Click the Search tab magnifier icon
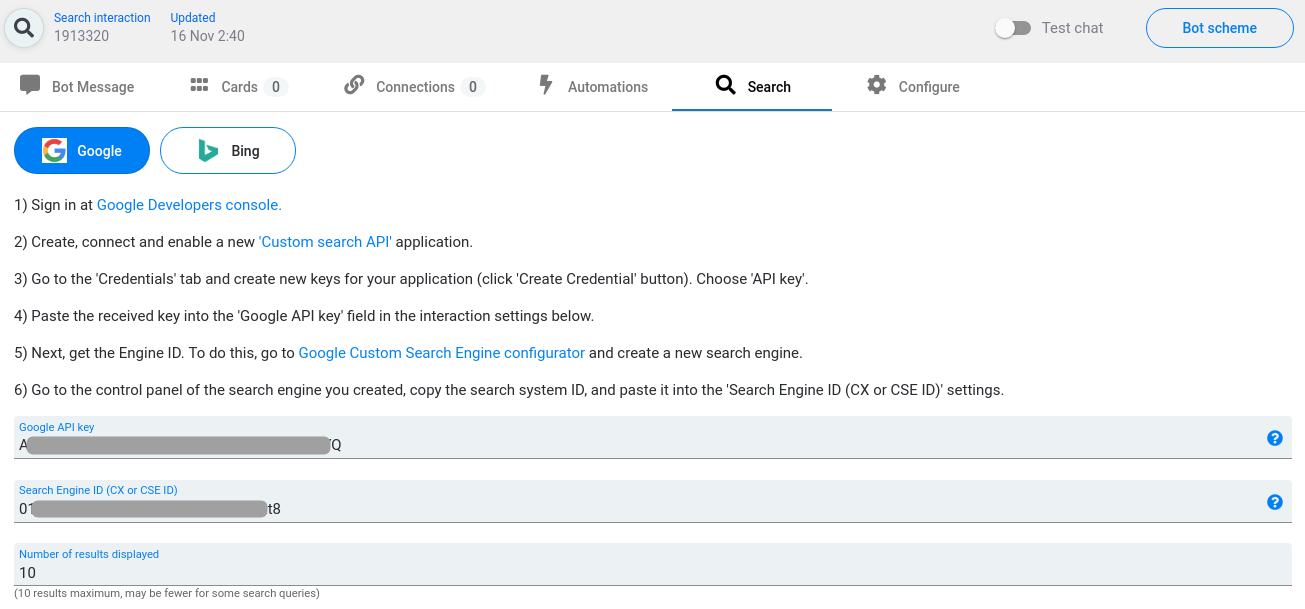Image resolution: width=1305 pixels, height=609 pixels. click(726, 85)
